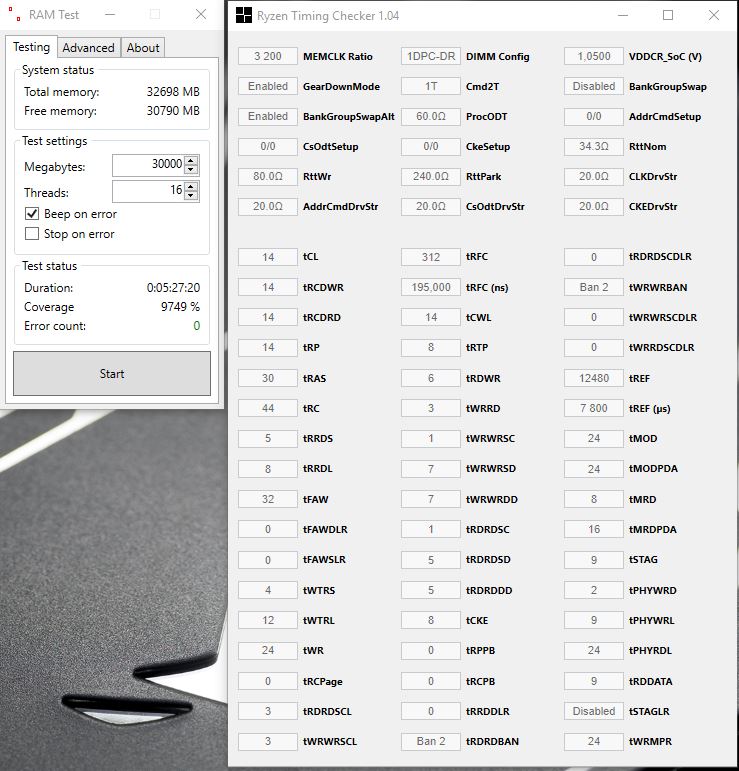Click the RttNom value 34.3Ω

(594, 147)
